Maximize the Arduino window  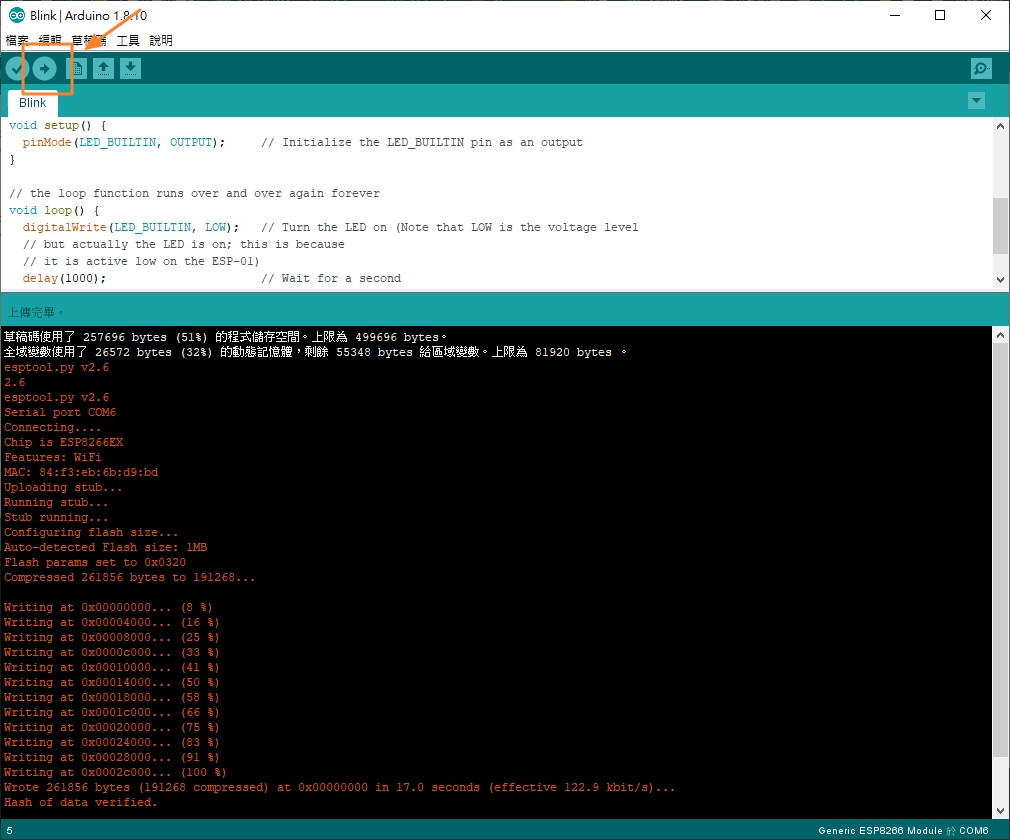coord(940,15)
